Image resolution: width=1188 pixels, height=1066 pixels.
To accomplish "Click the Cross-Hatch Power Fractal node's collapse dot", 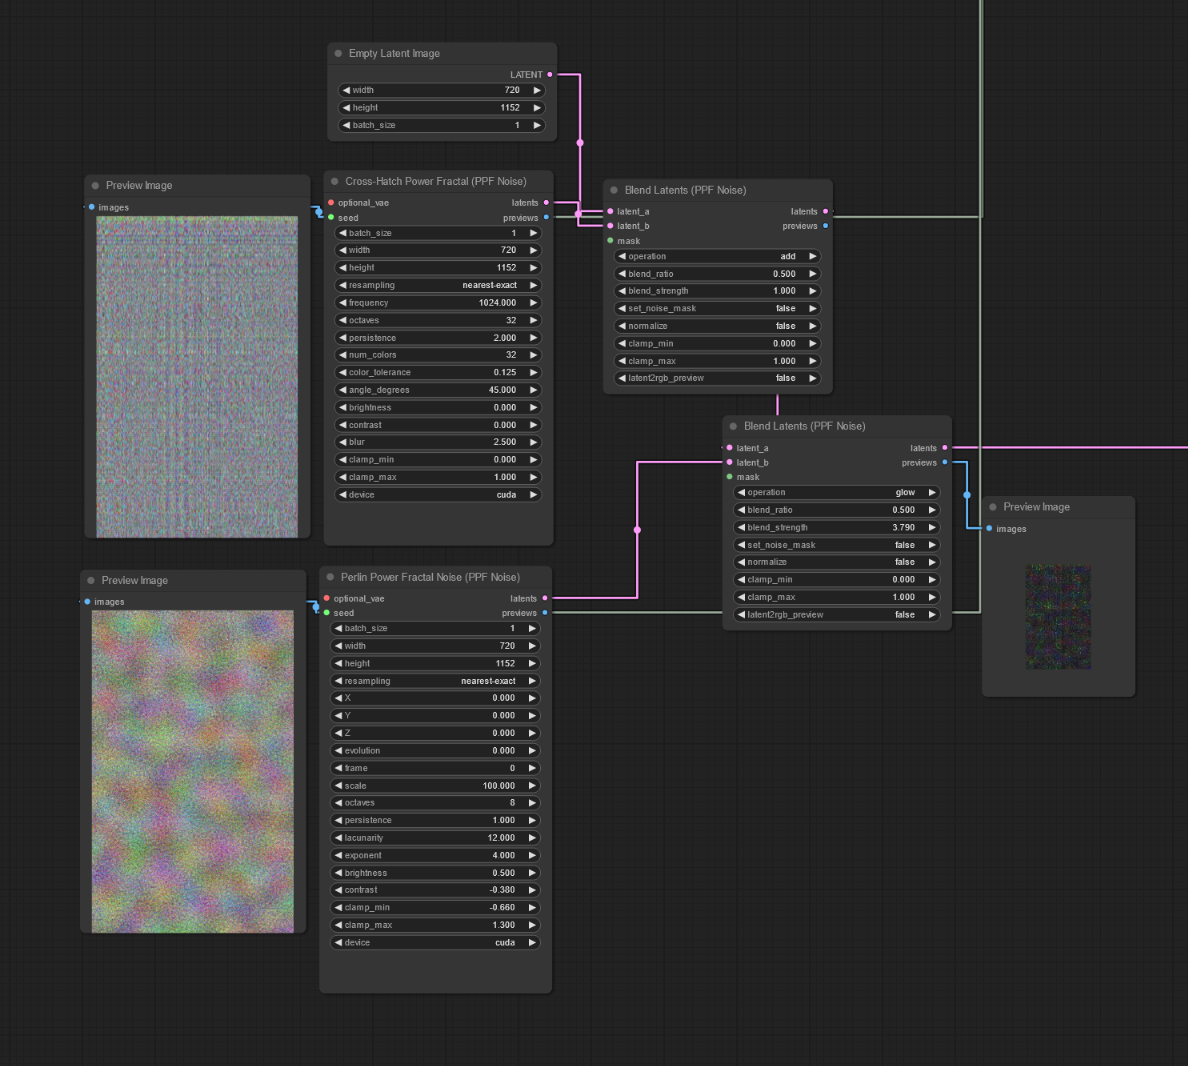I will pos(335,182).
